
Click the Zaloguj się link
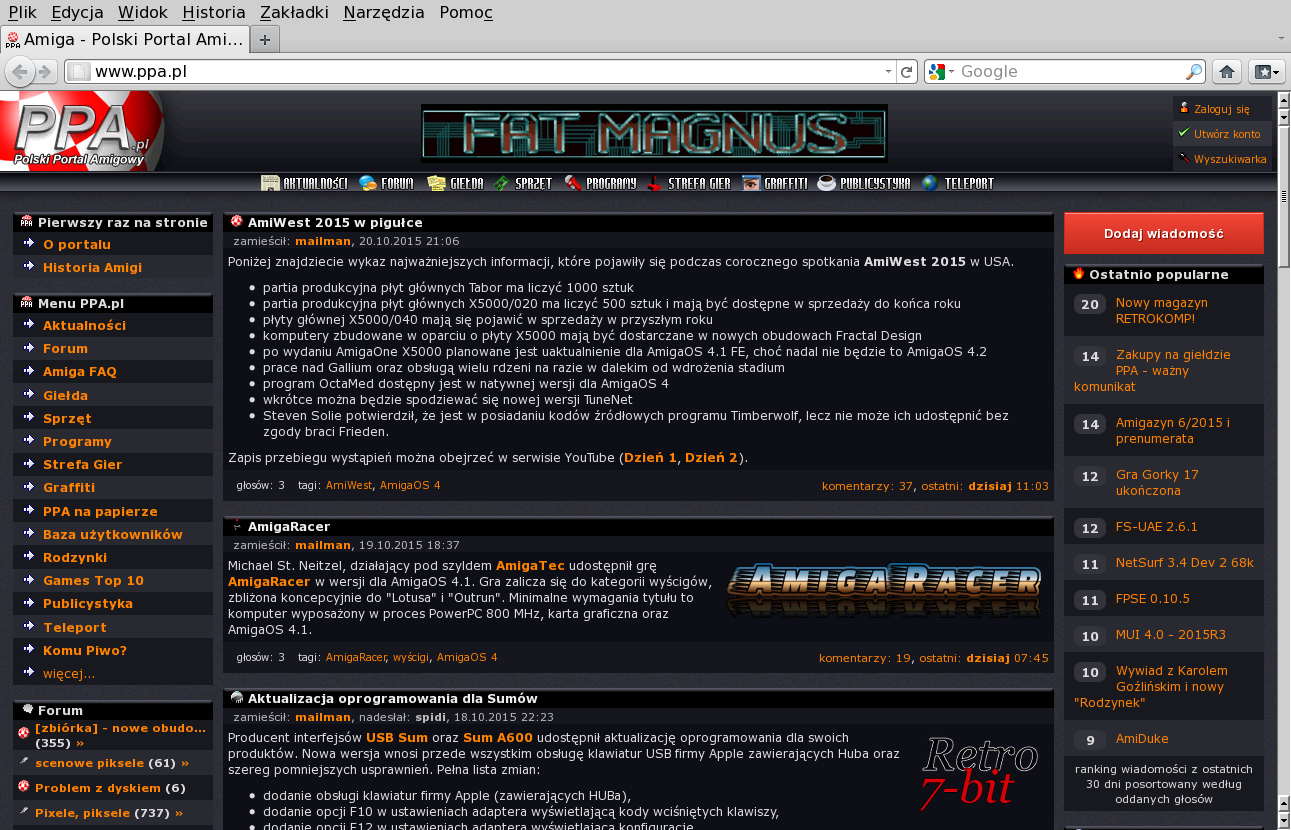[1221, 109]
